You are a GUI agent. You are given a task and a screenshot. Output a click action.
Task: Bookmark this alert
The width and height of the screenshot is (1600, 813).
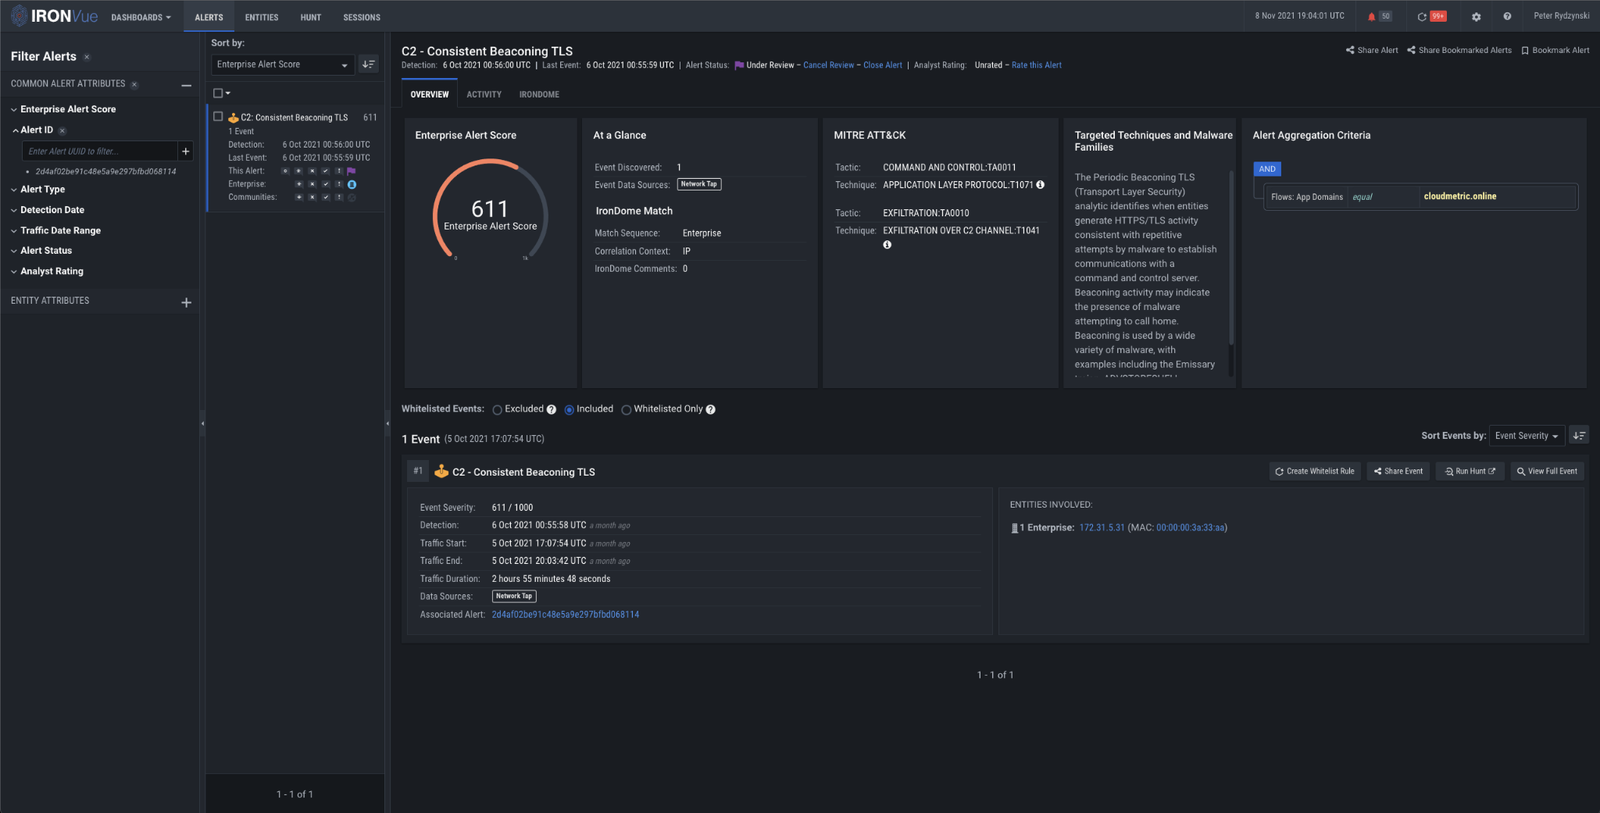[1555, 50]
